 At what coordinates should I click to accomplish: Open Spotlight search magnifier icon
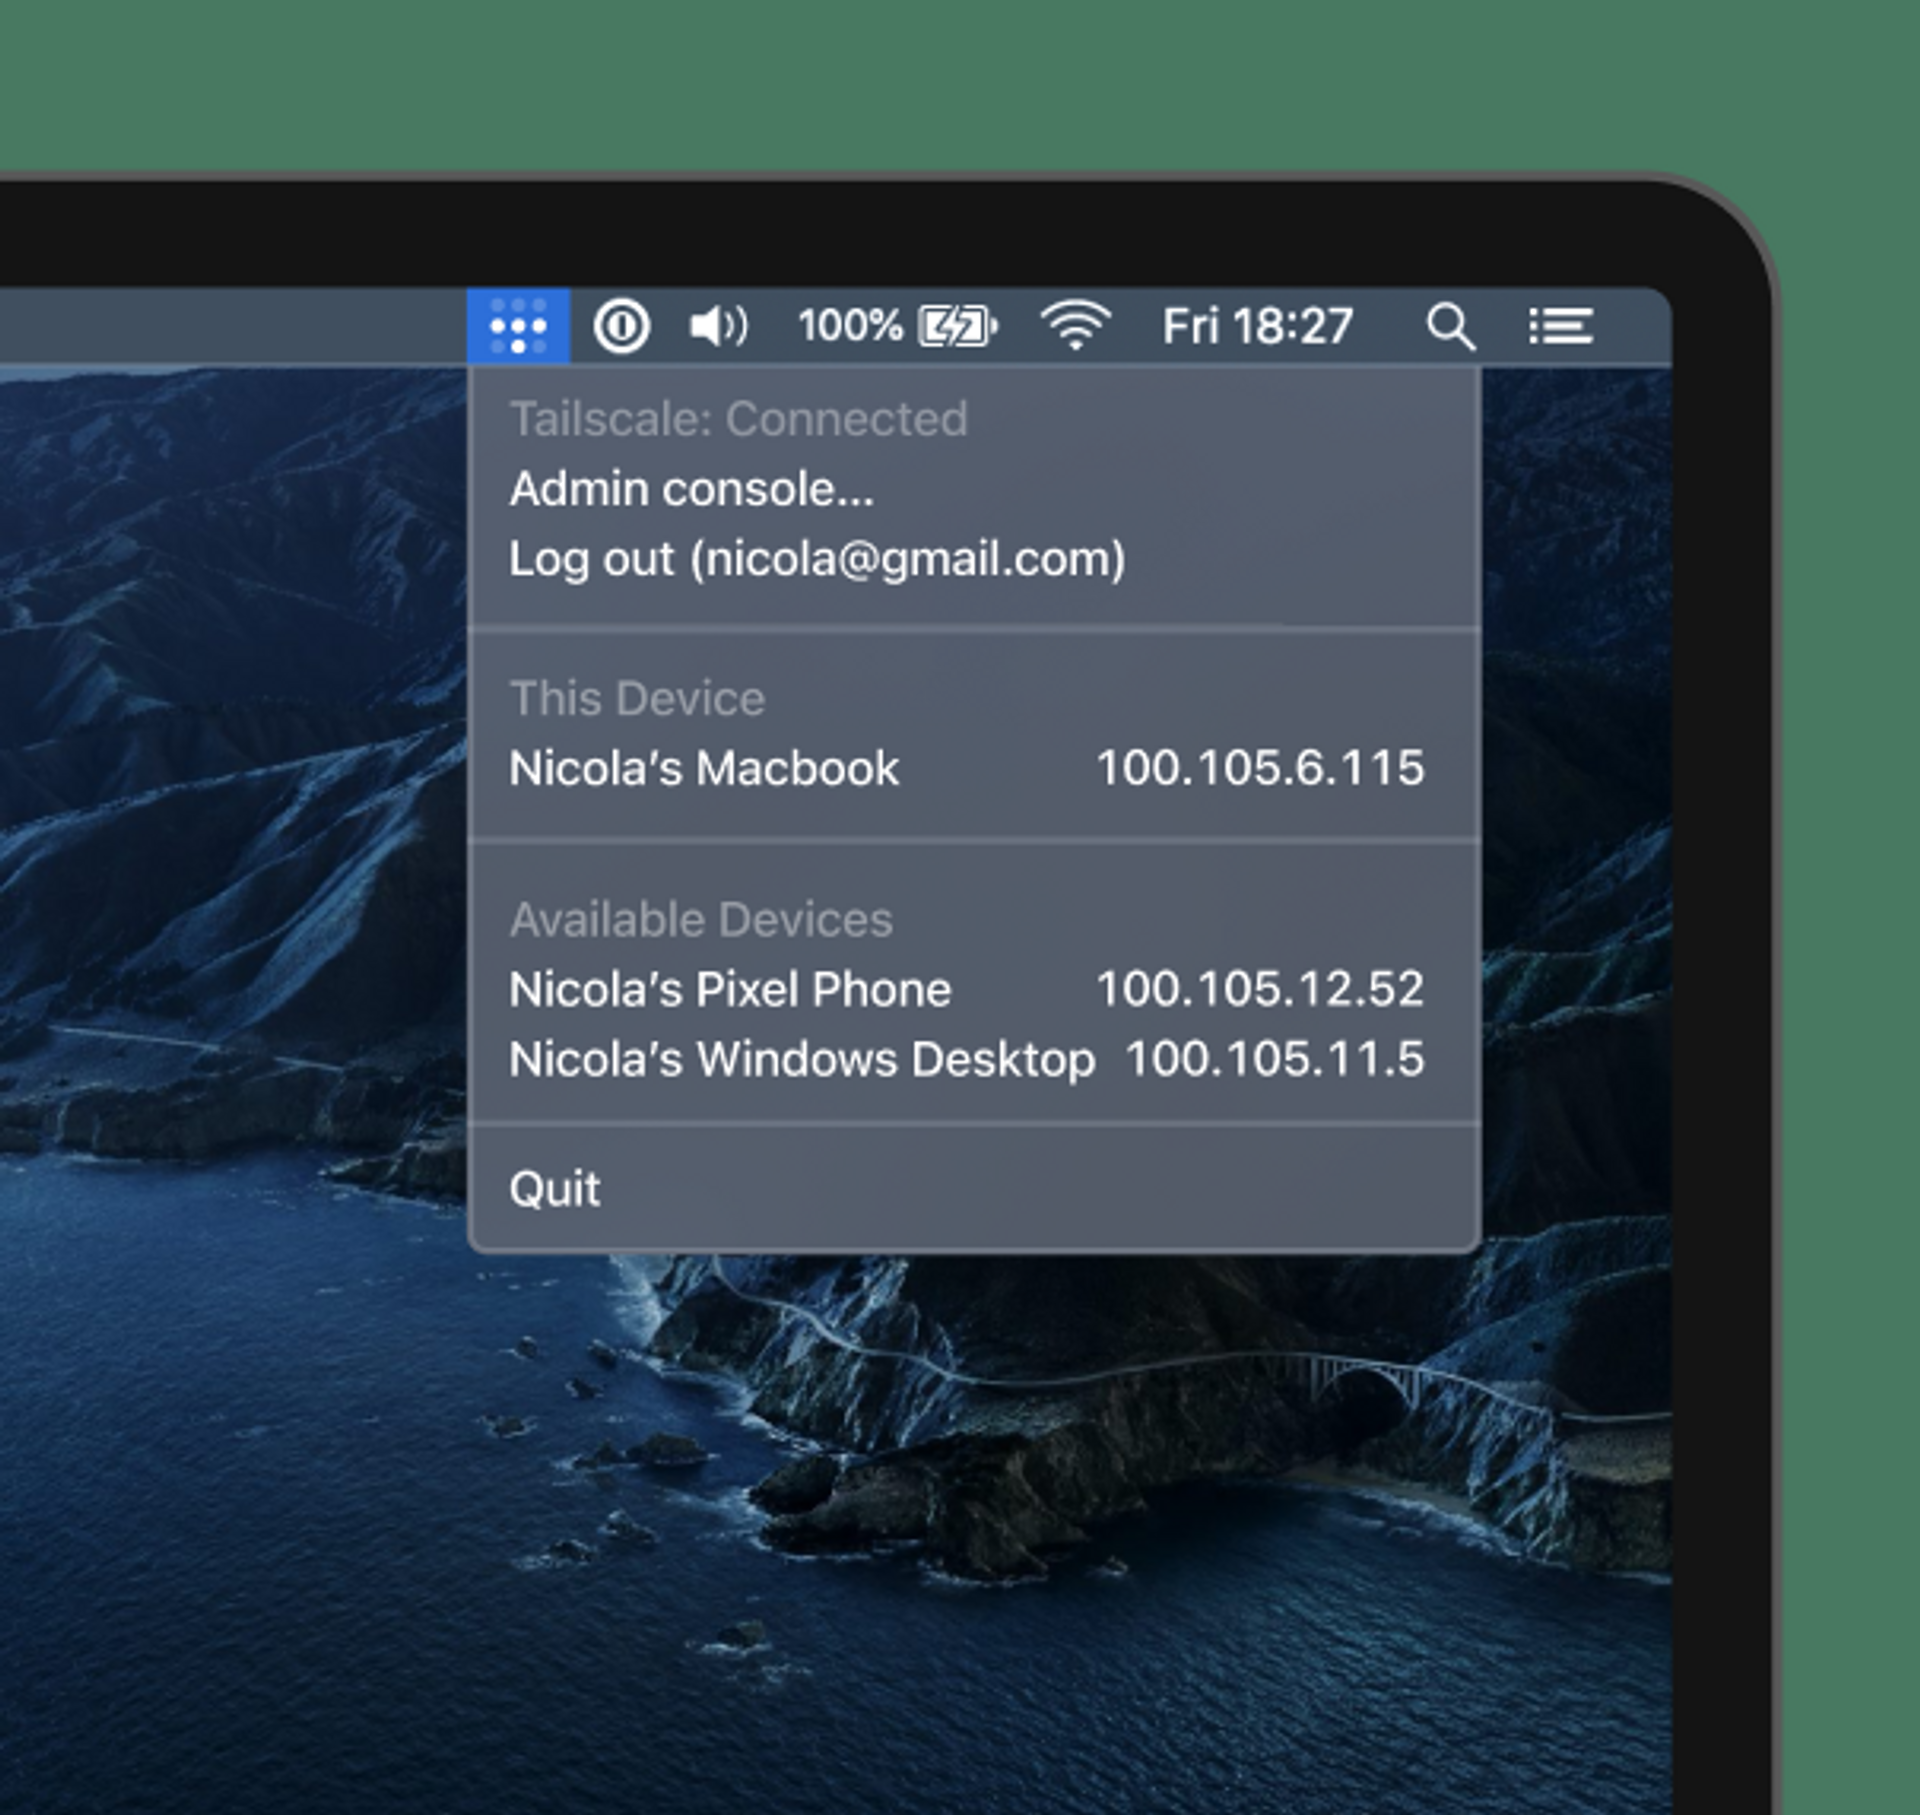tap(1449, 326)
